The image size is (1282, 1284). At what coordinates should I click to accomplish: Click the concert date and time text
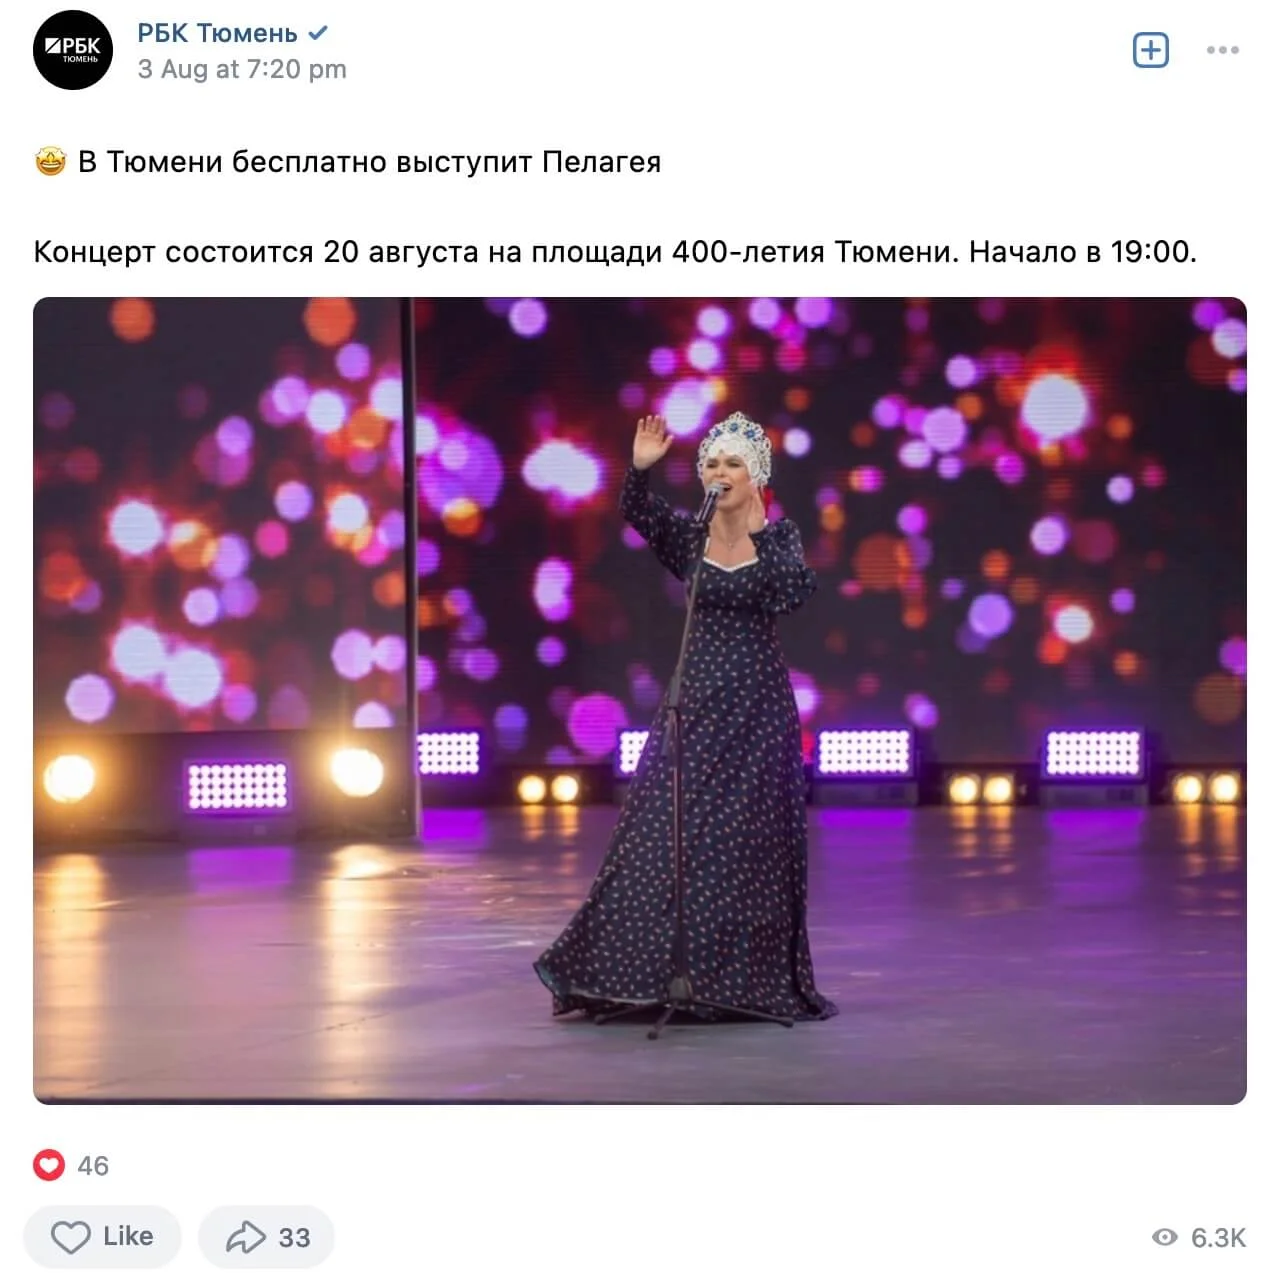tap(615, 251)
